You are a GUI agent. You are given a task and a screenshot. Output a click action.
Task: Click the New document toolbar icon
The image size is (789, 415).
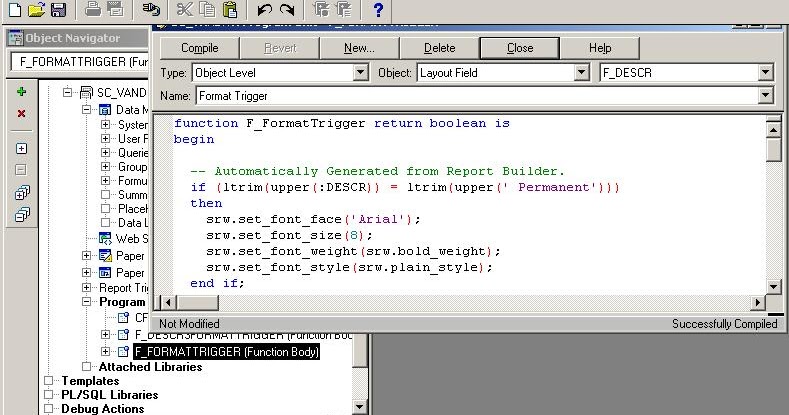click(15, 10)
